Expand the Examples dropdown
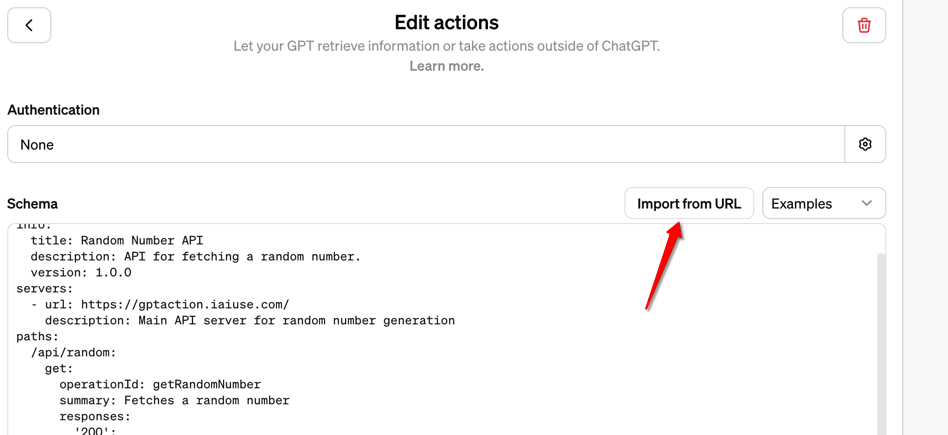948x435 pixels. [x=824, y=203]
